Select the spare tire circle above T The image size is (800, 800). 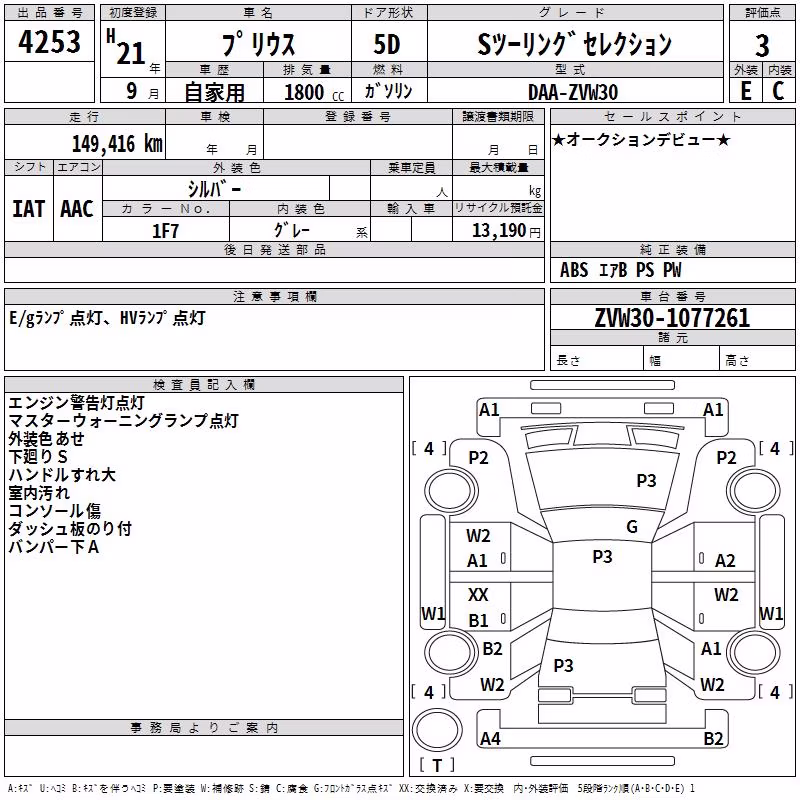pyautogui.click(x=437, y=729)
